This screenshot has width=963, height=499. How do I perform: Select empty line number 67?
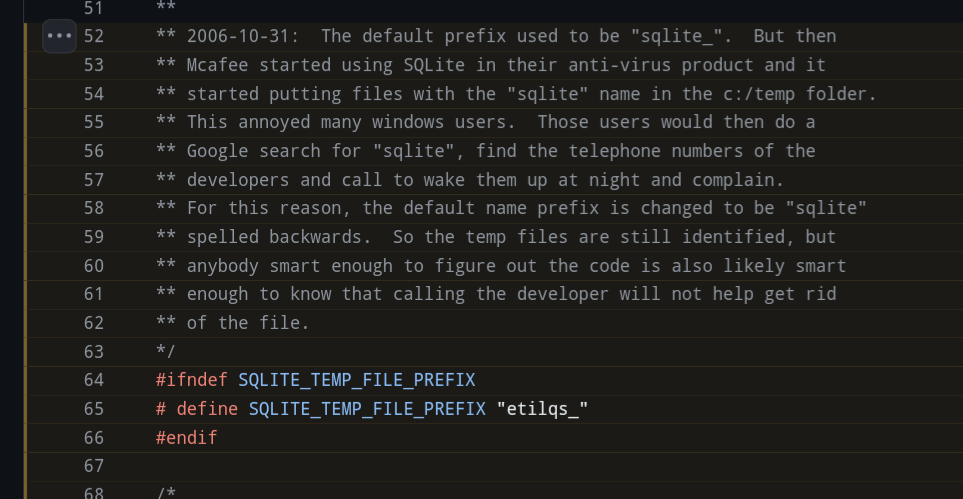pyautogui.click(x=94, y=466)
